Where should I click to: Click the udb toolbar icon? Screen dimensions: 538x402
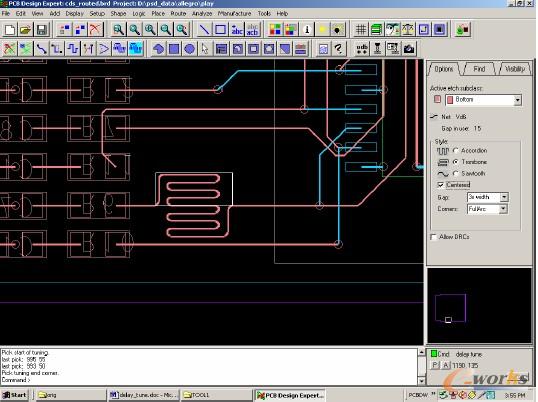coord(362,49)
